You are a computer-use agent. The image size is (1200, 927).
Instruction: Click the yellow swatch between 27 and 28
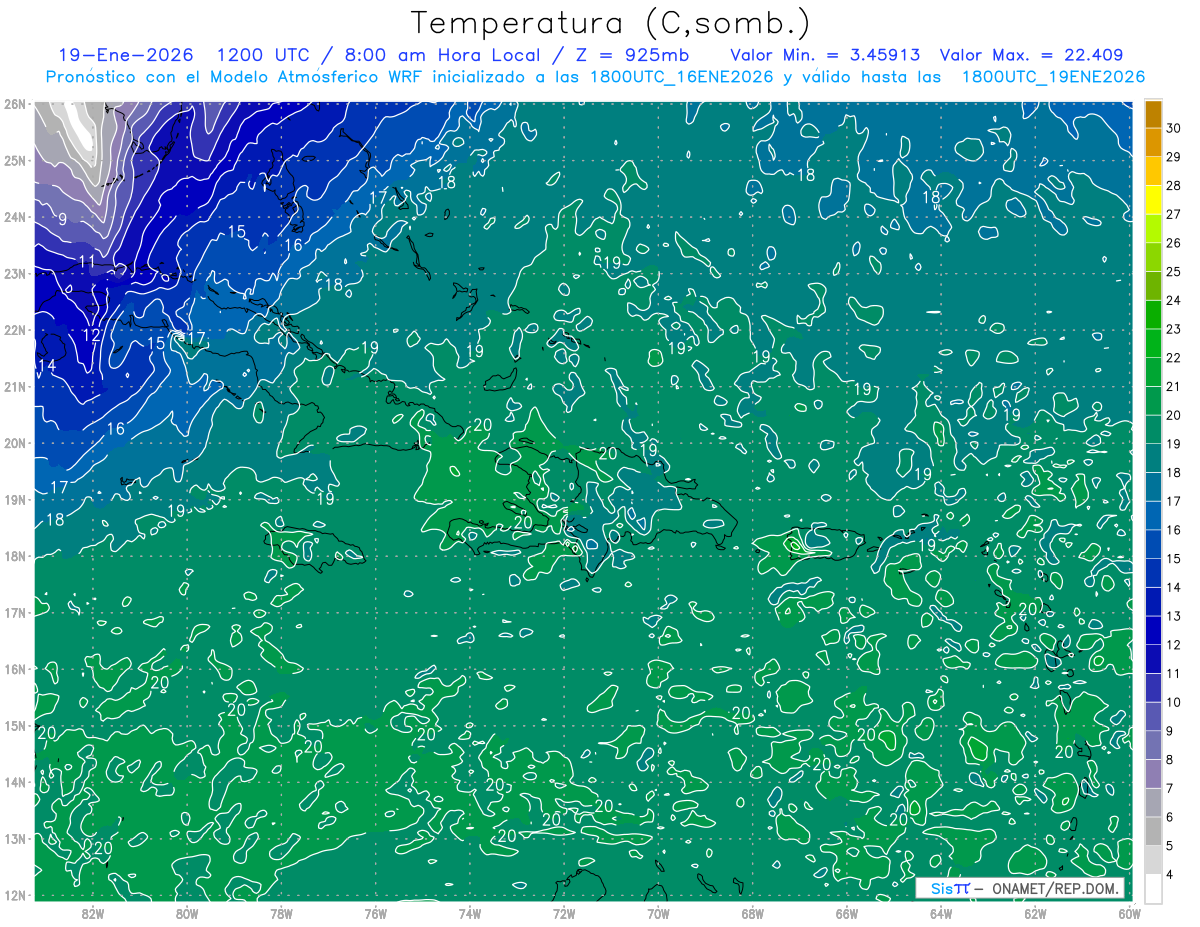tap(1153, 200)
